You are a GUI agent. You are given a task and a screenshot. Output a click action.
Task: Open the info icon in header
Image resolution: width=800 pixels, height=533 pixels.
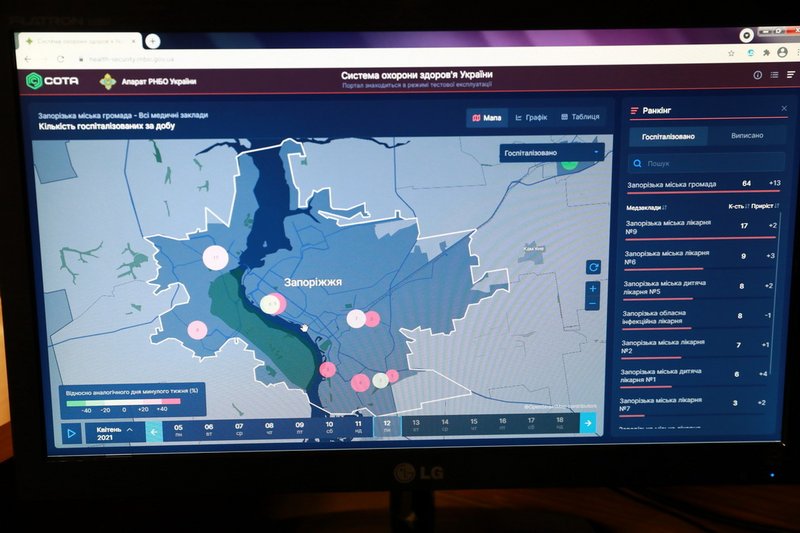coord(757,75)
